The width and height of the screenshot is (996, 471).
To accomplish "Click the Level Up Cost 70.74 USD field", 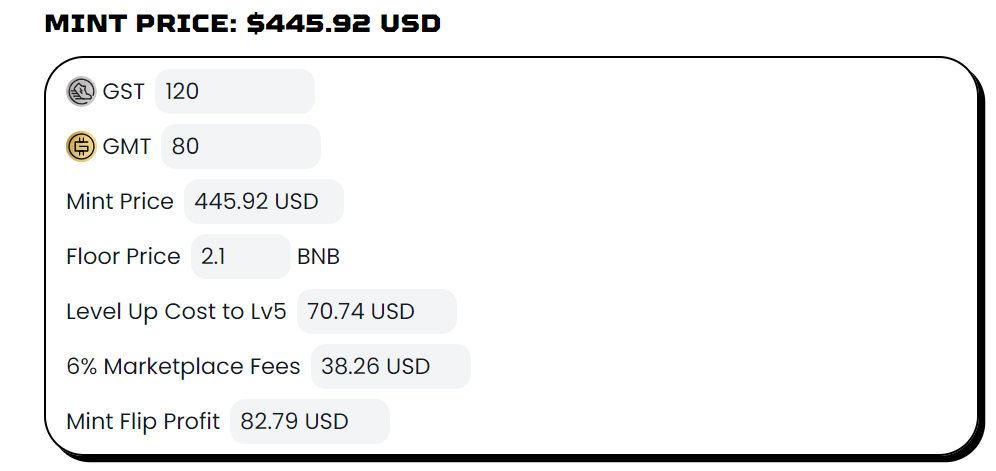I will tap(377, 311).
